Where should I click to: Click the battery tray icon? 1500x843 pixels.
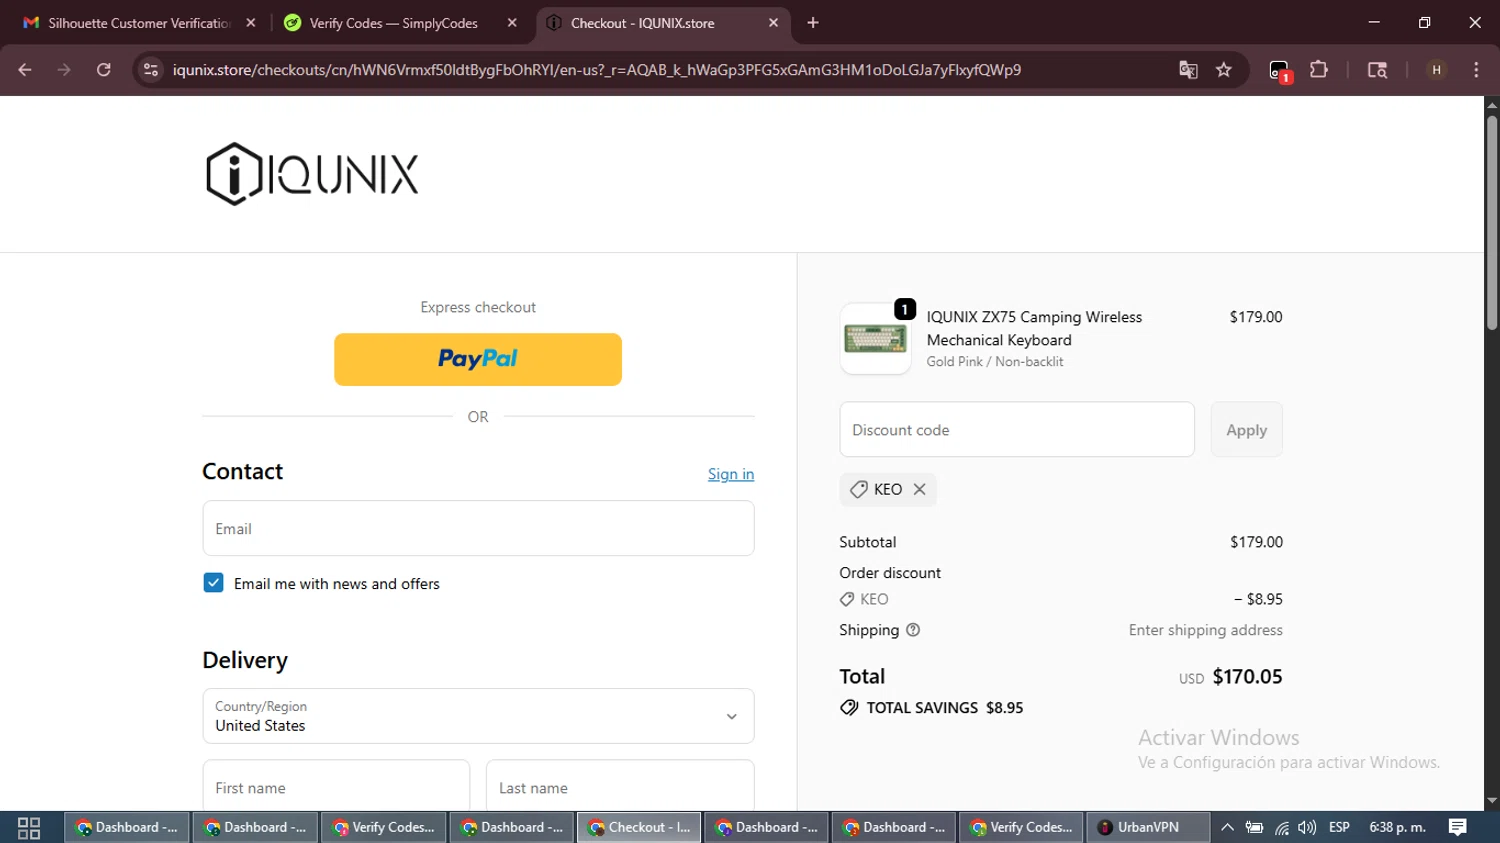(1254, 827)
